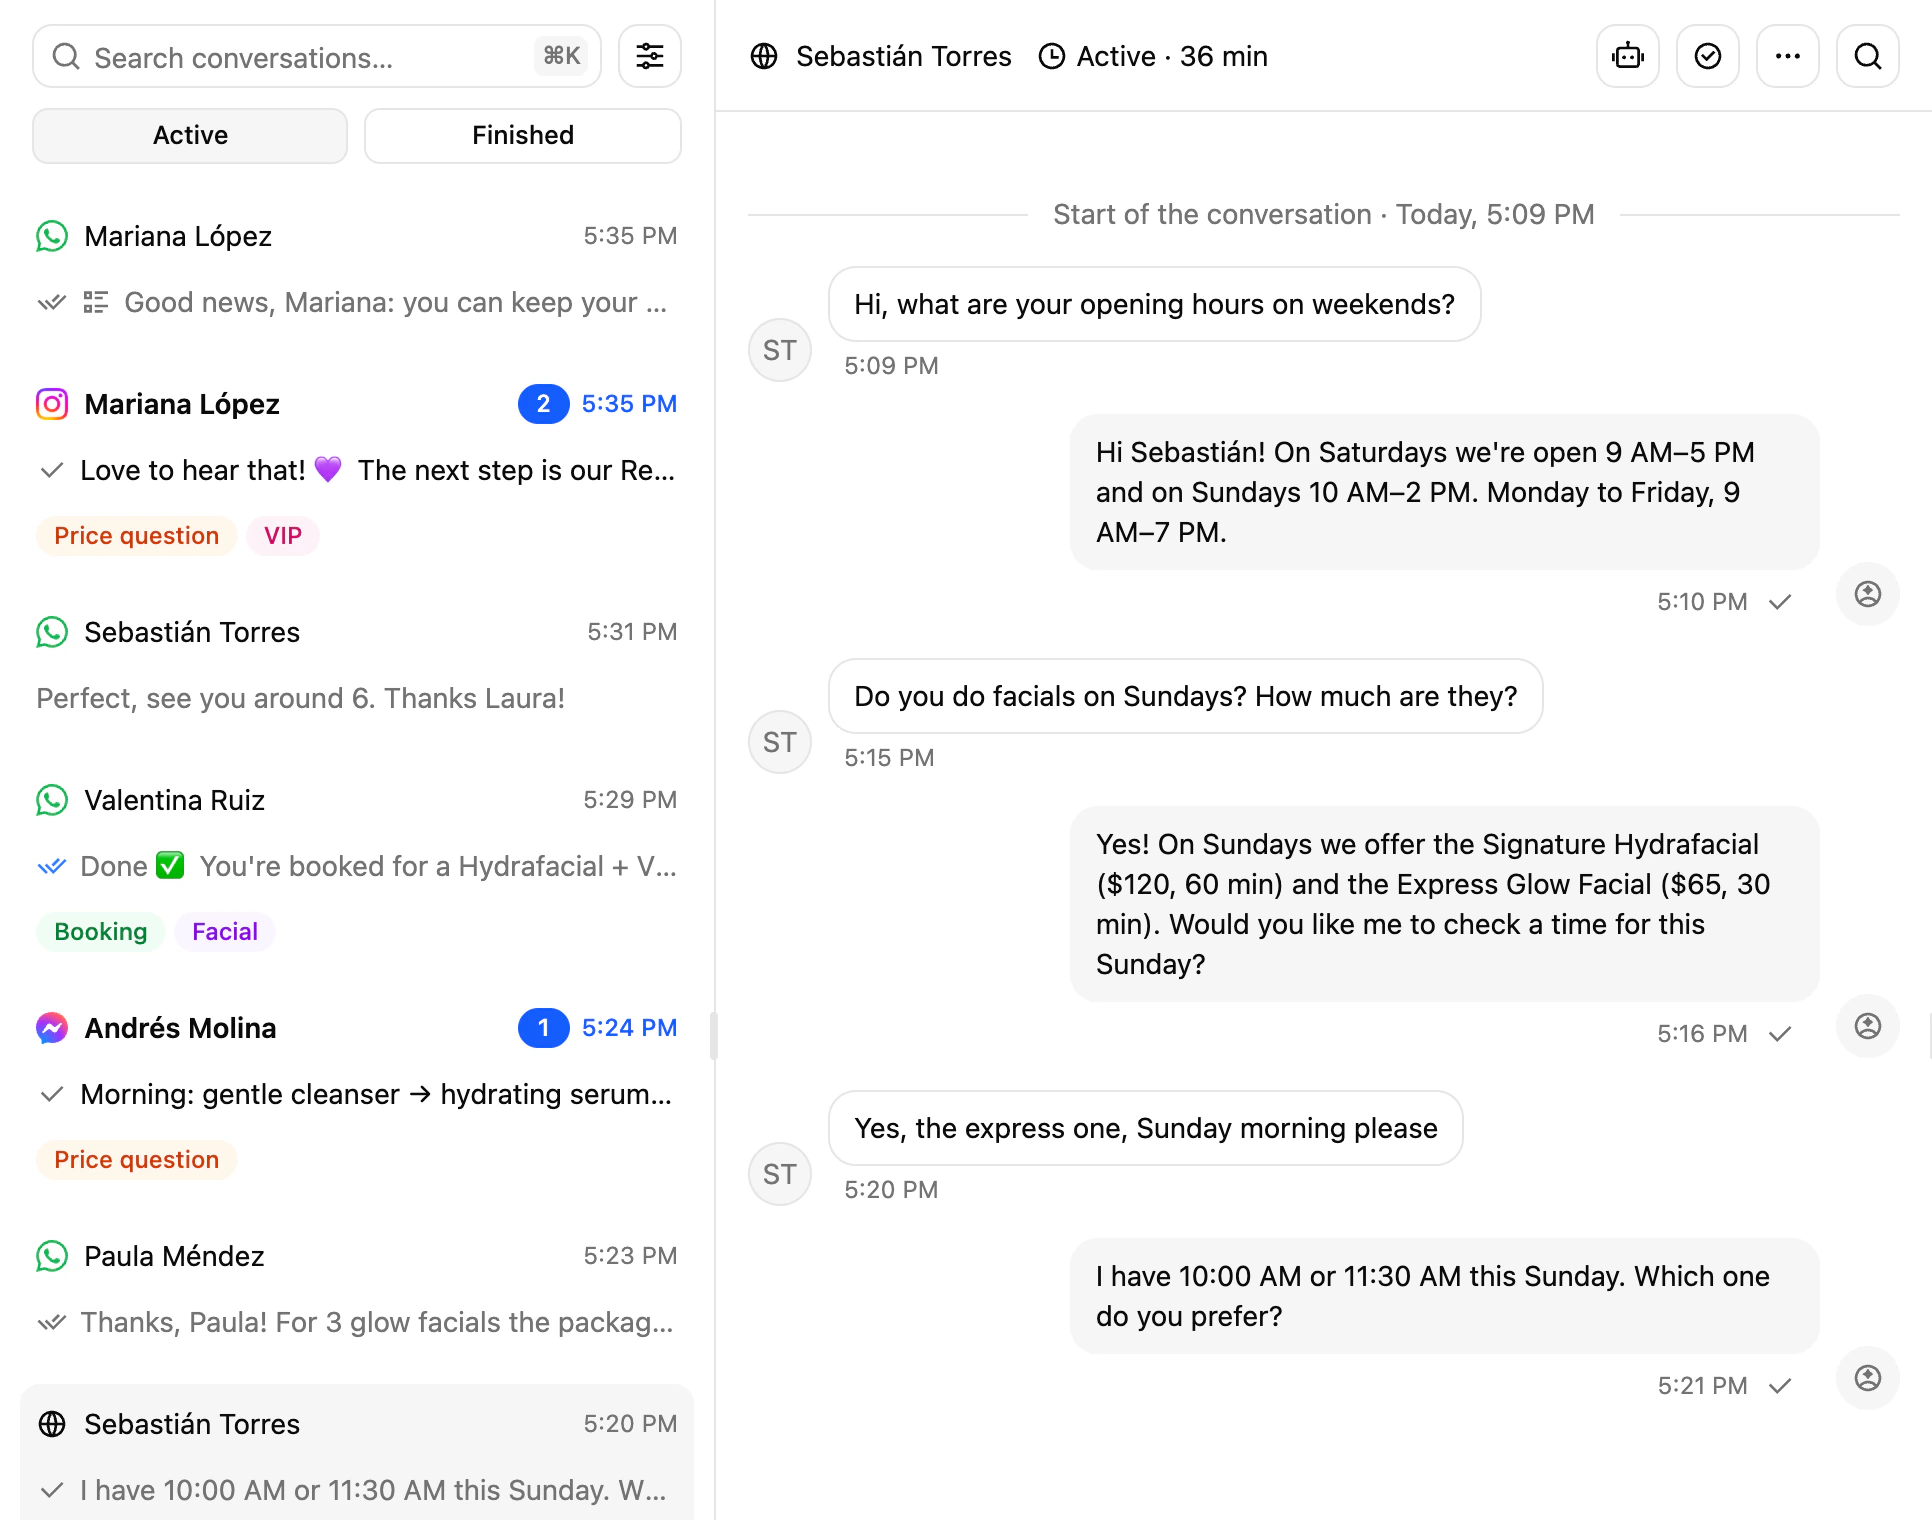
Task: Click the unread badge 1 on Andrés Molina
Action: pyautogui.click(x=543, y=1028)
